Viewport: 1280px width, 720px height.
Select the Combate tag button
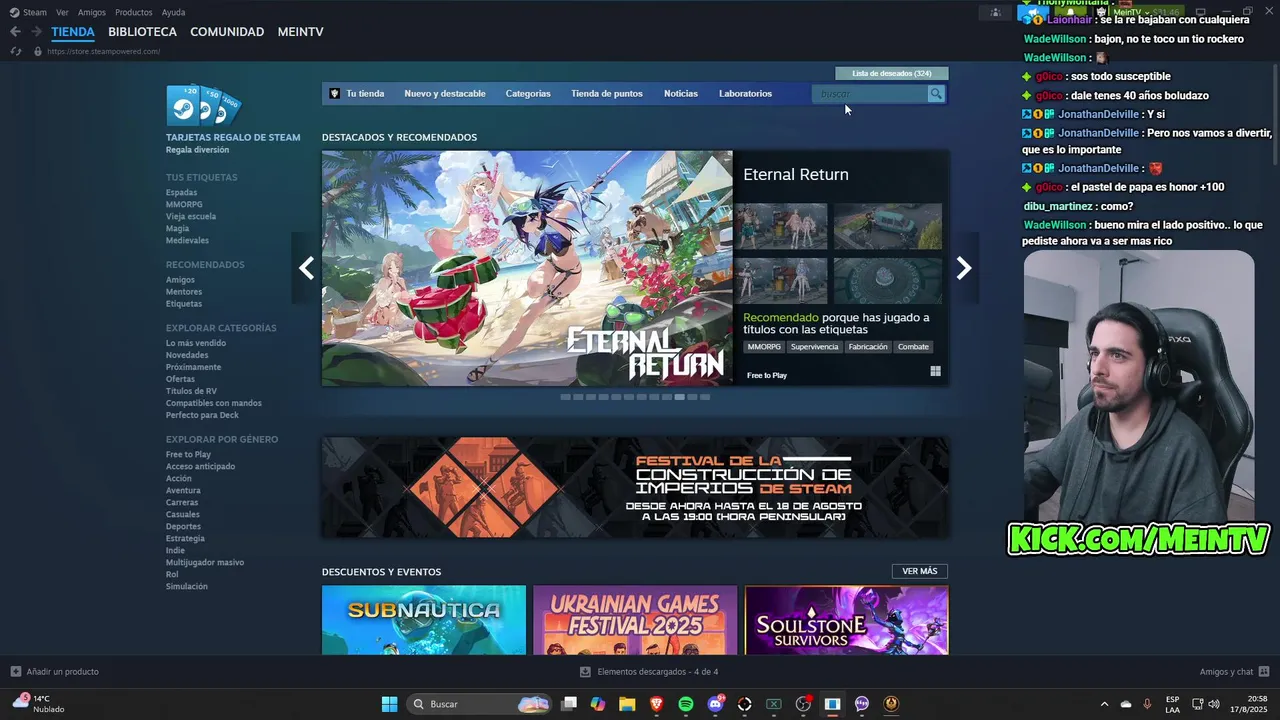click(913, 347)
